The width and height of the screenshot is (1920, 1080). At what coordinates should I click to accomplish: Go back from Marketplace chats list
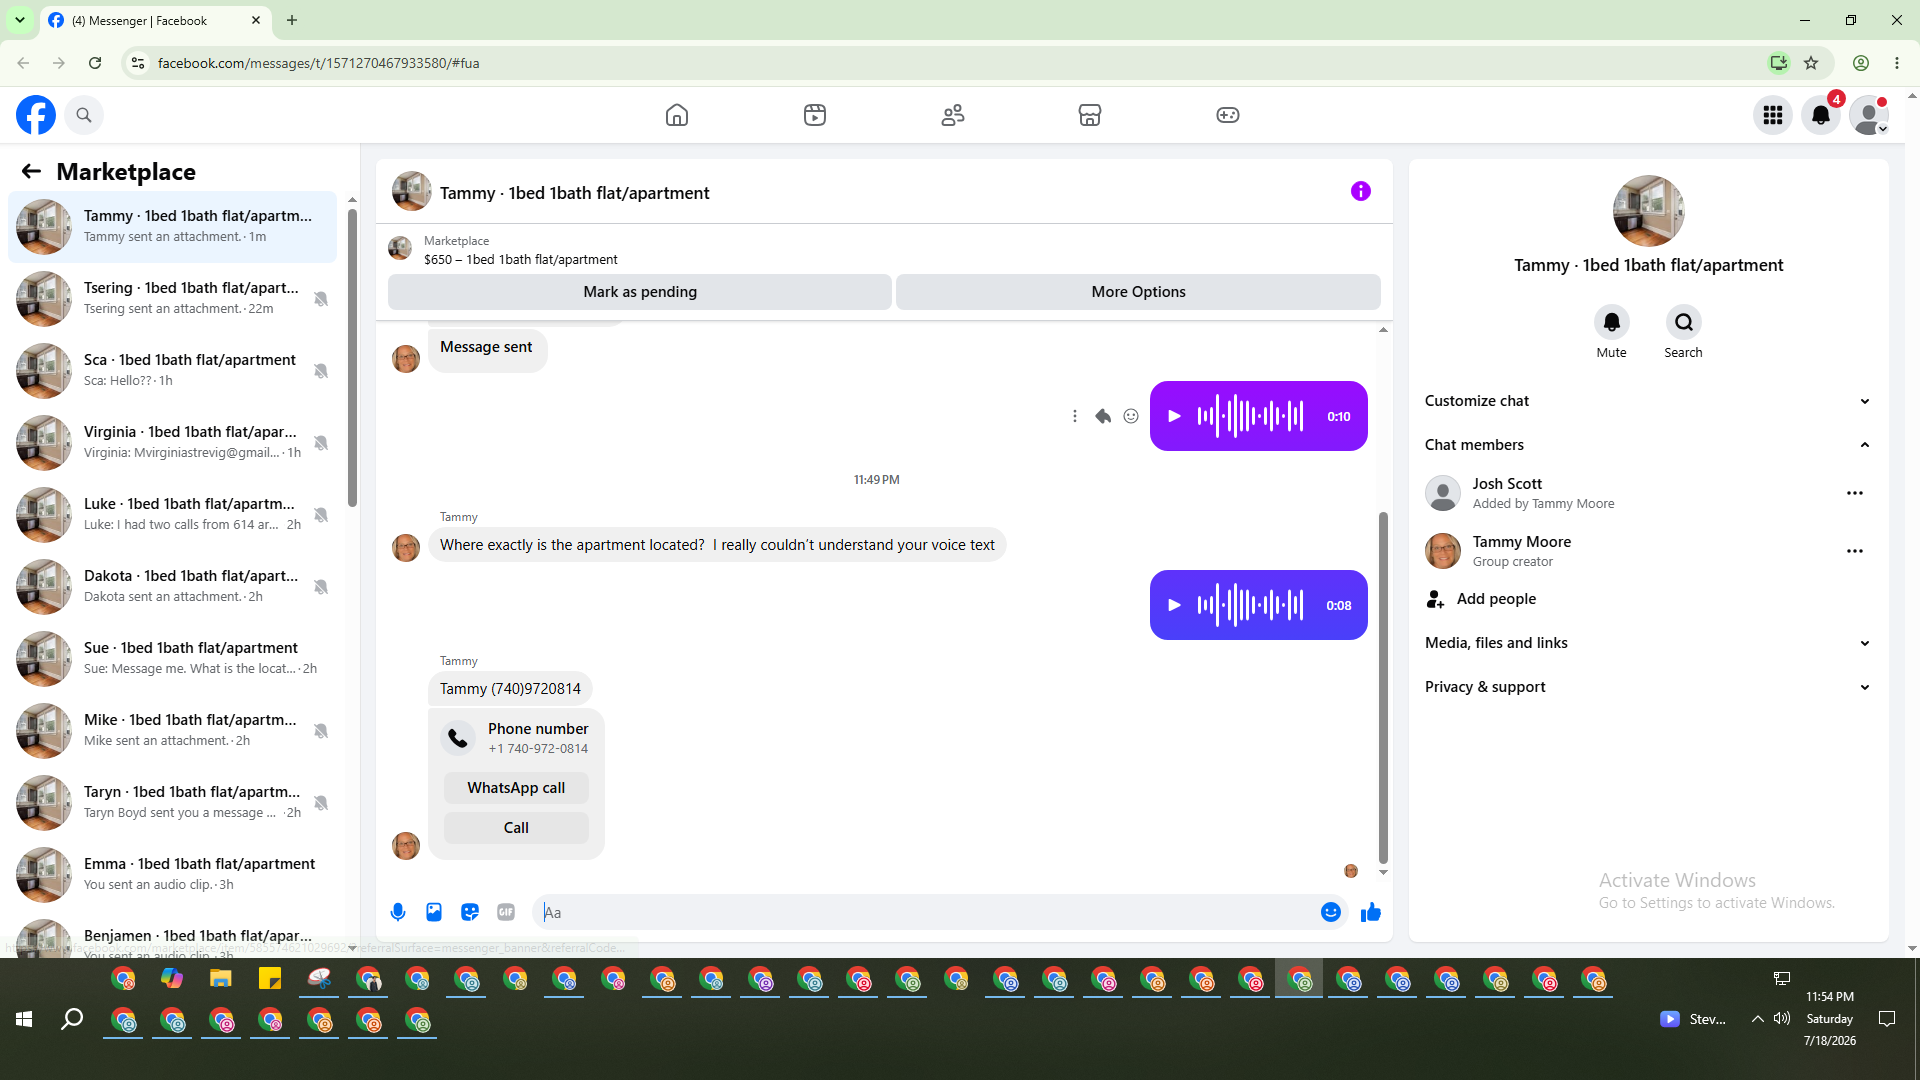coord(31,172)
